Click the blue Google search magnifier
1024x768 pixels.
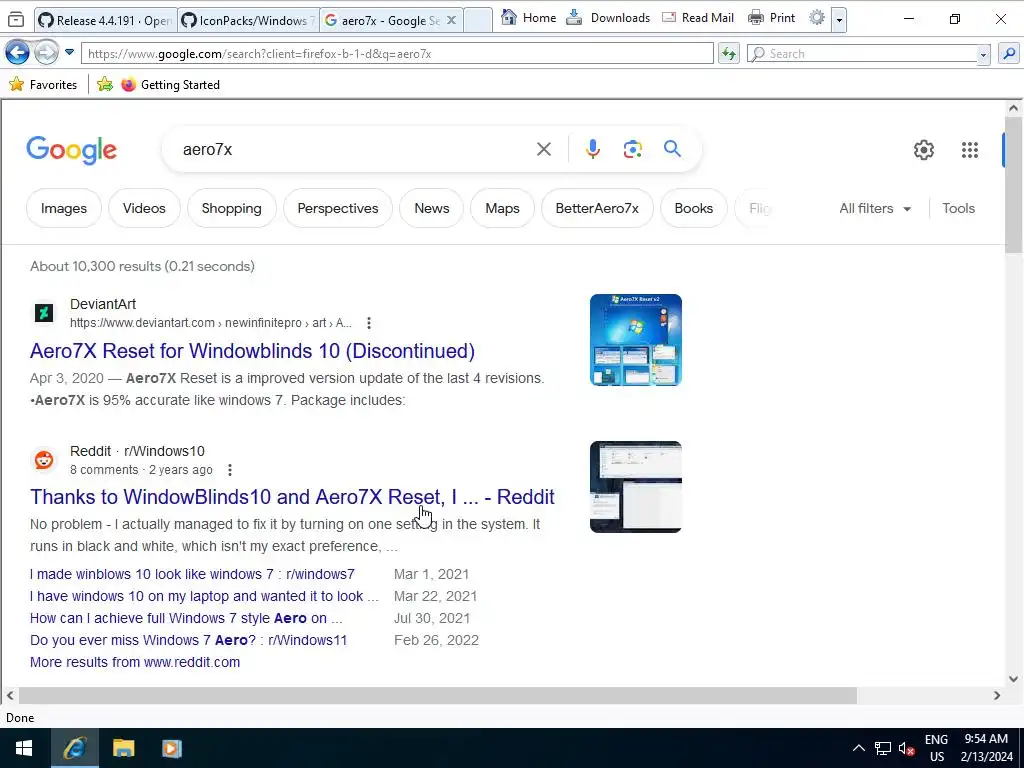click(x=672, y=149)
